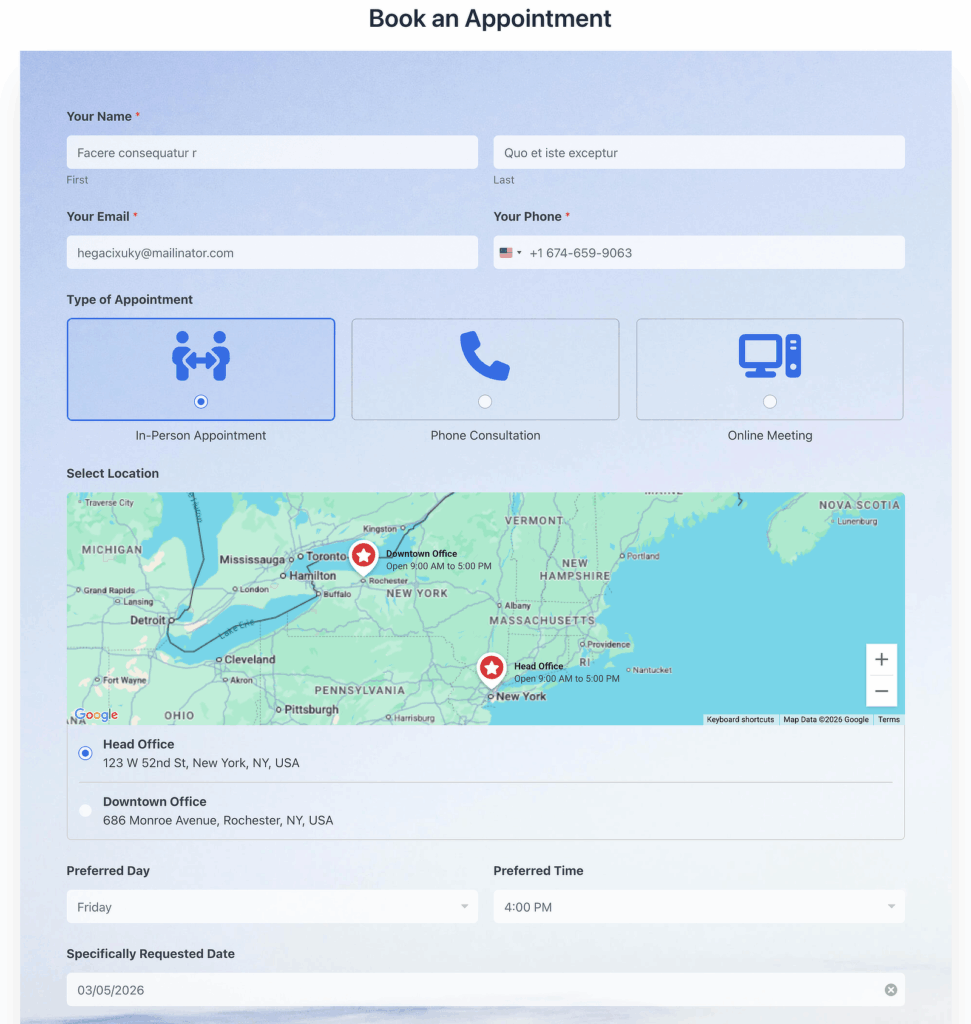Click the US flag on the phone field
971x1024 pixels.
505,252
